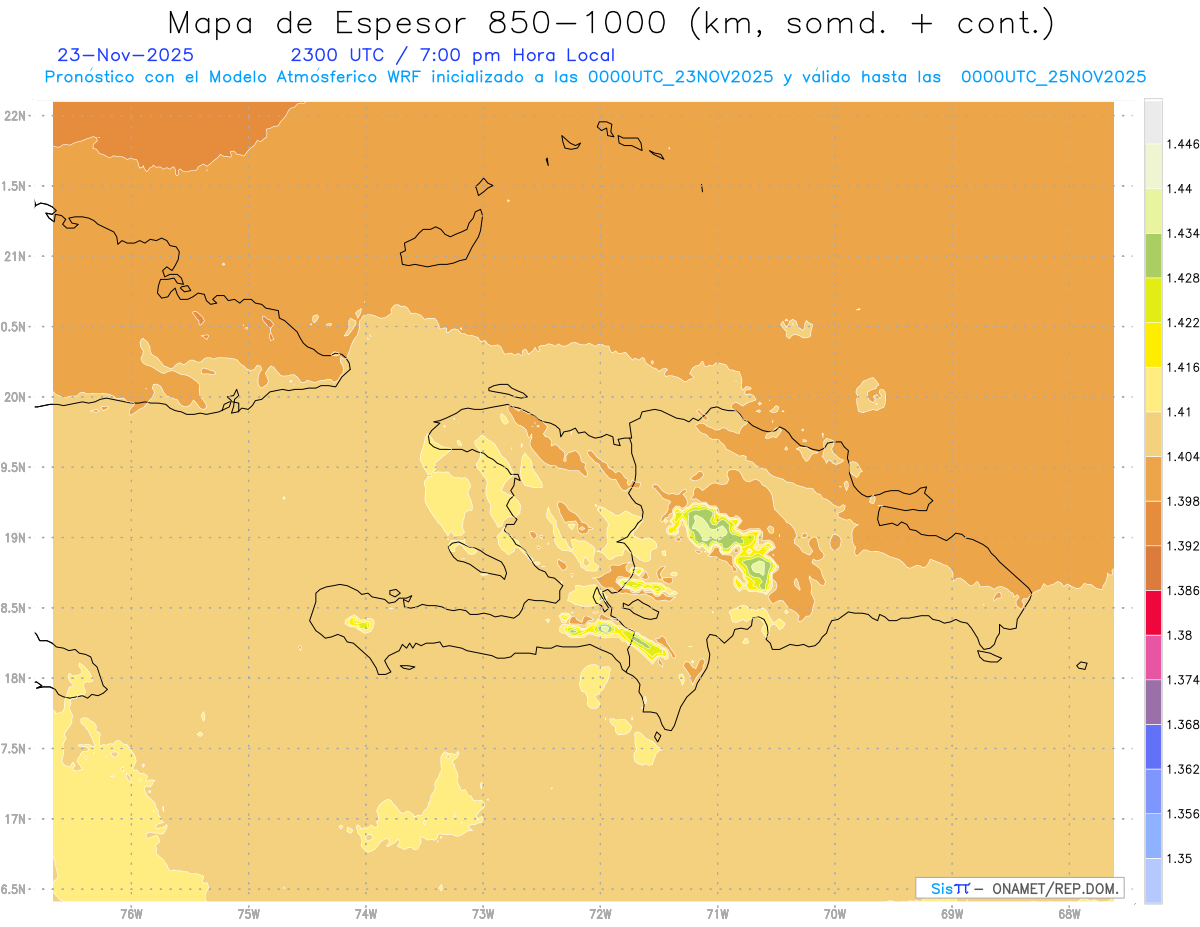
Task: Click the legend value '1.374'
Action: 1183,679
